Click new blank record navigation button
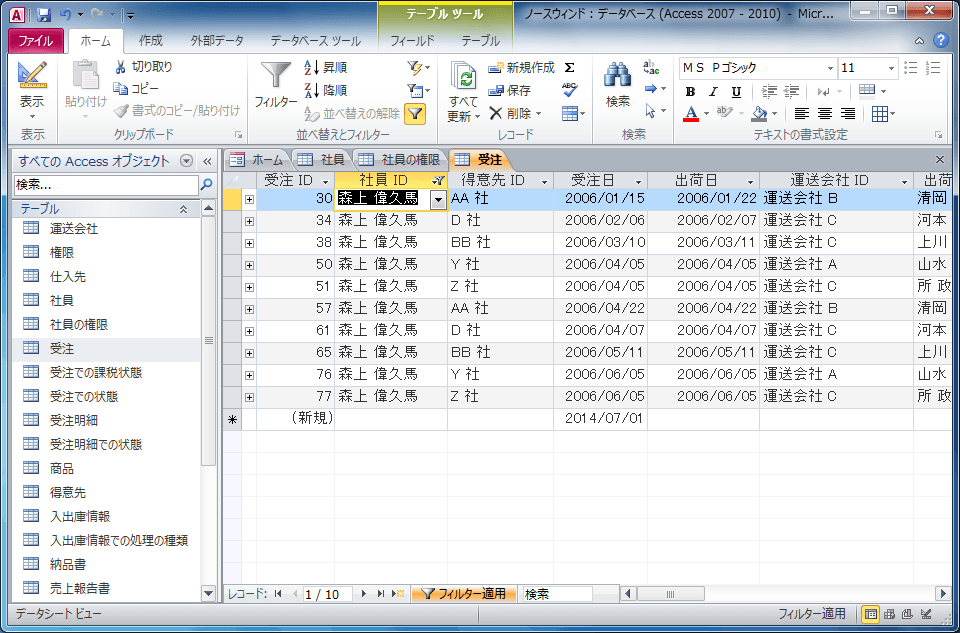The image size is (960, 633). (399, 593)
